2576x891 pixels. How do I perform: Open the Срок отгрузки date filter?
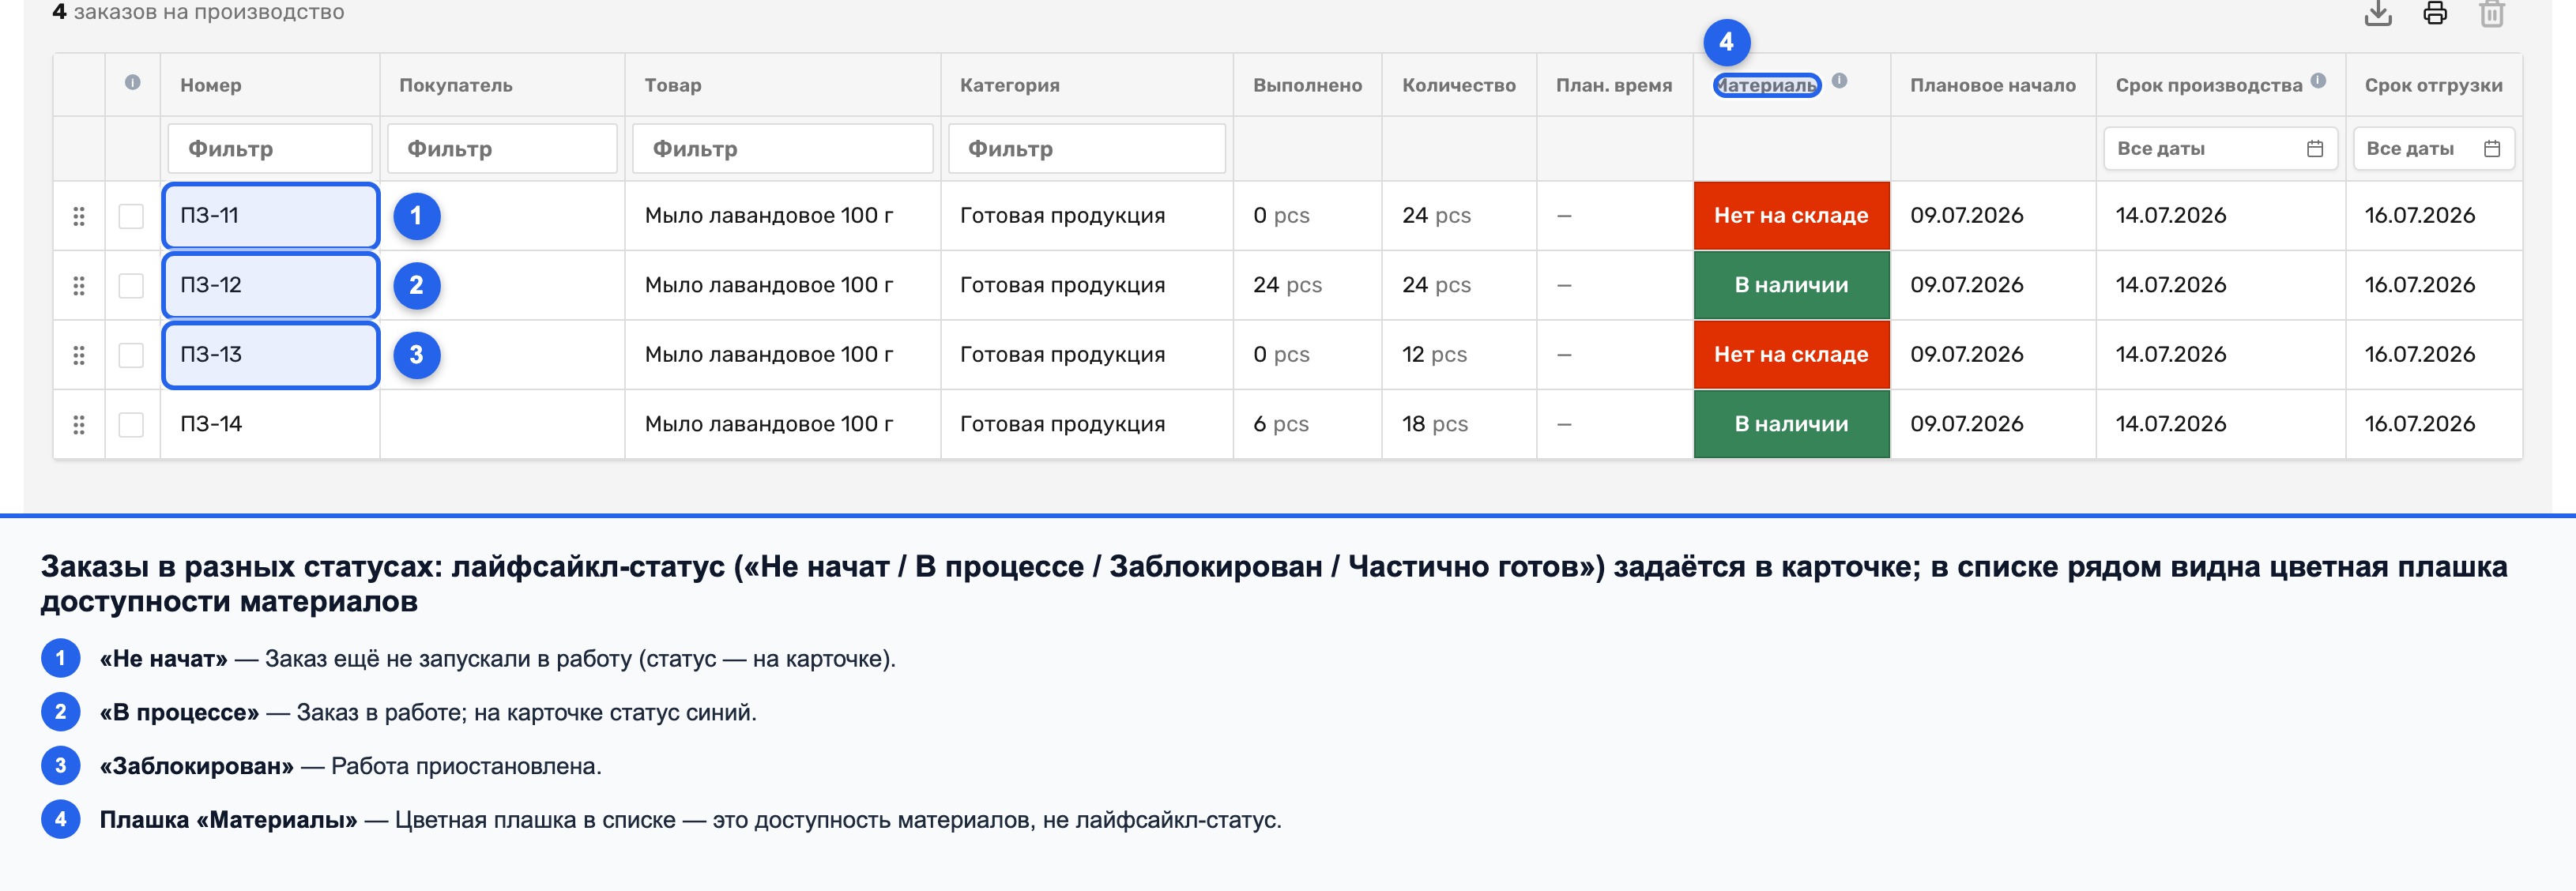[2433, 149]
